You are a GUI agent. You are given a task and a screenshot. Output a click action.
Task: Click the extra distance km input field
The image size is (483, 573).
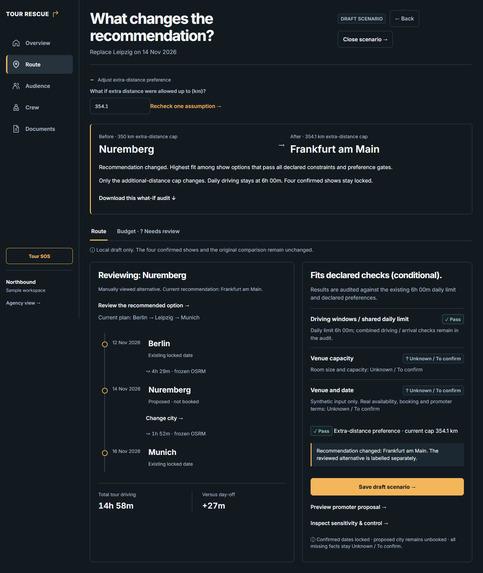pyautogui.click(x=120, y=106)
